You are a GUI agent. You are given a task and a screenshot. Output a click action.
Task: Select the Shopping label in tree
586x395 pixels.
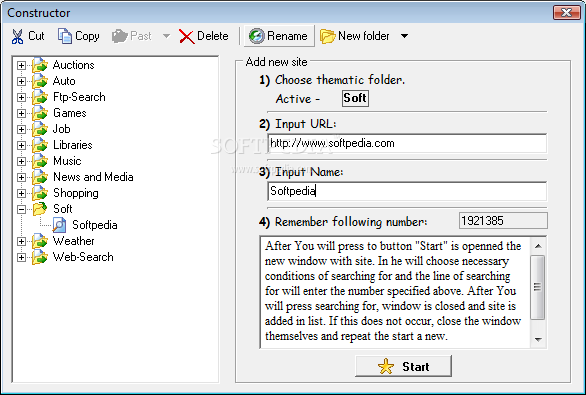point(76,193)
